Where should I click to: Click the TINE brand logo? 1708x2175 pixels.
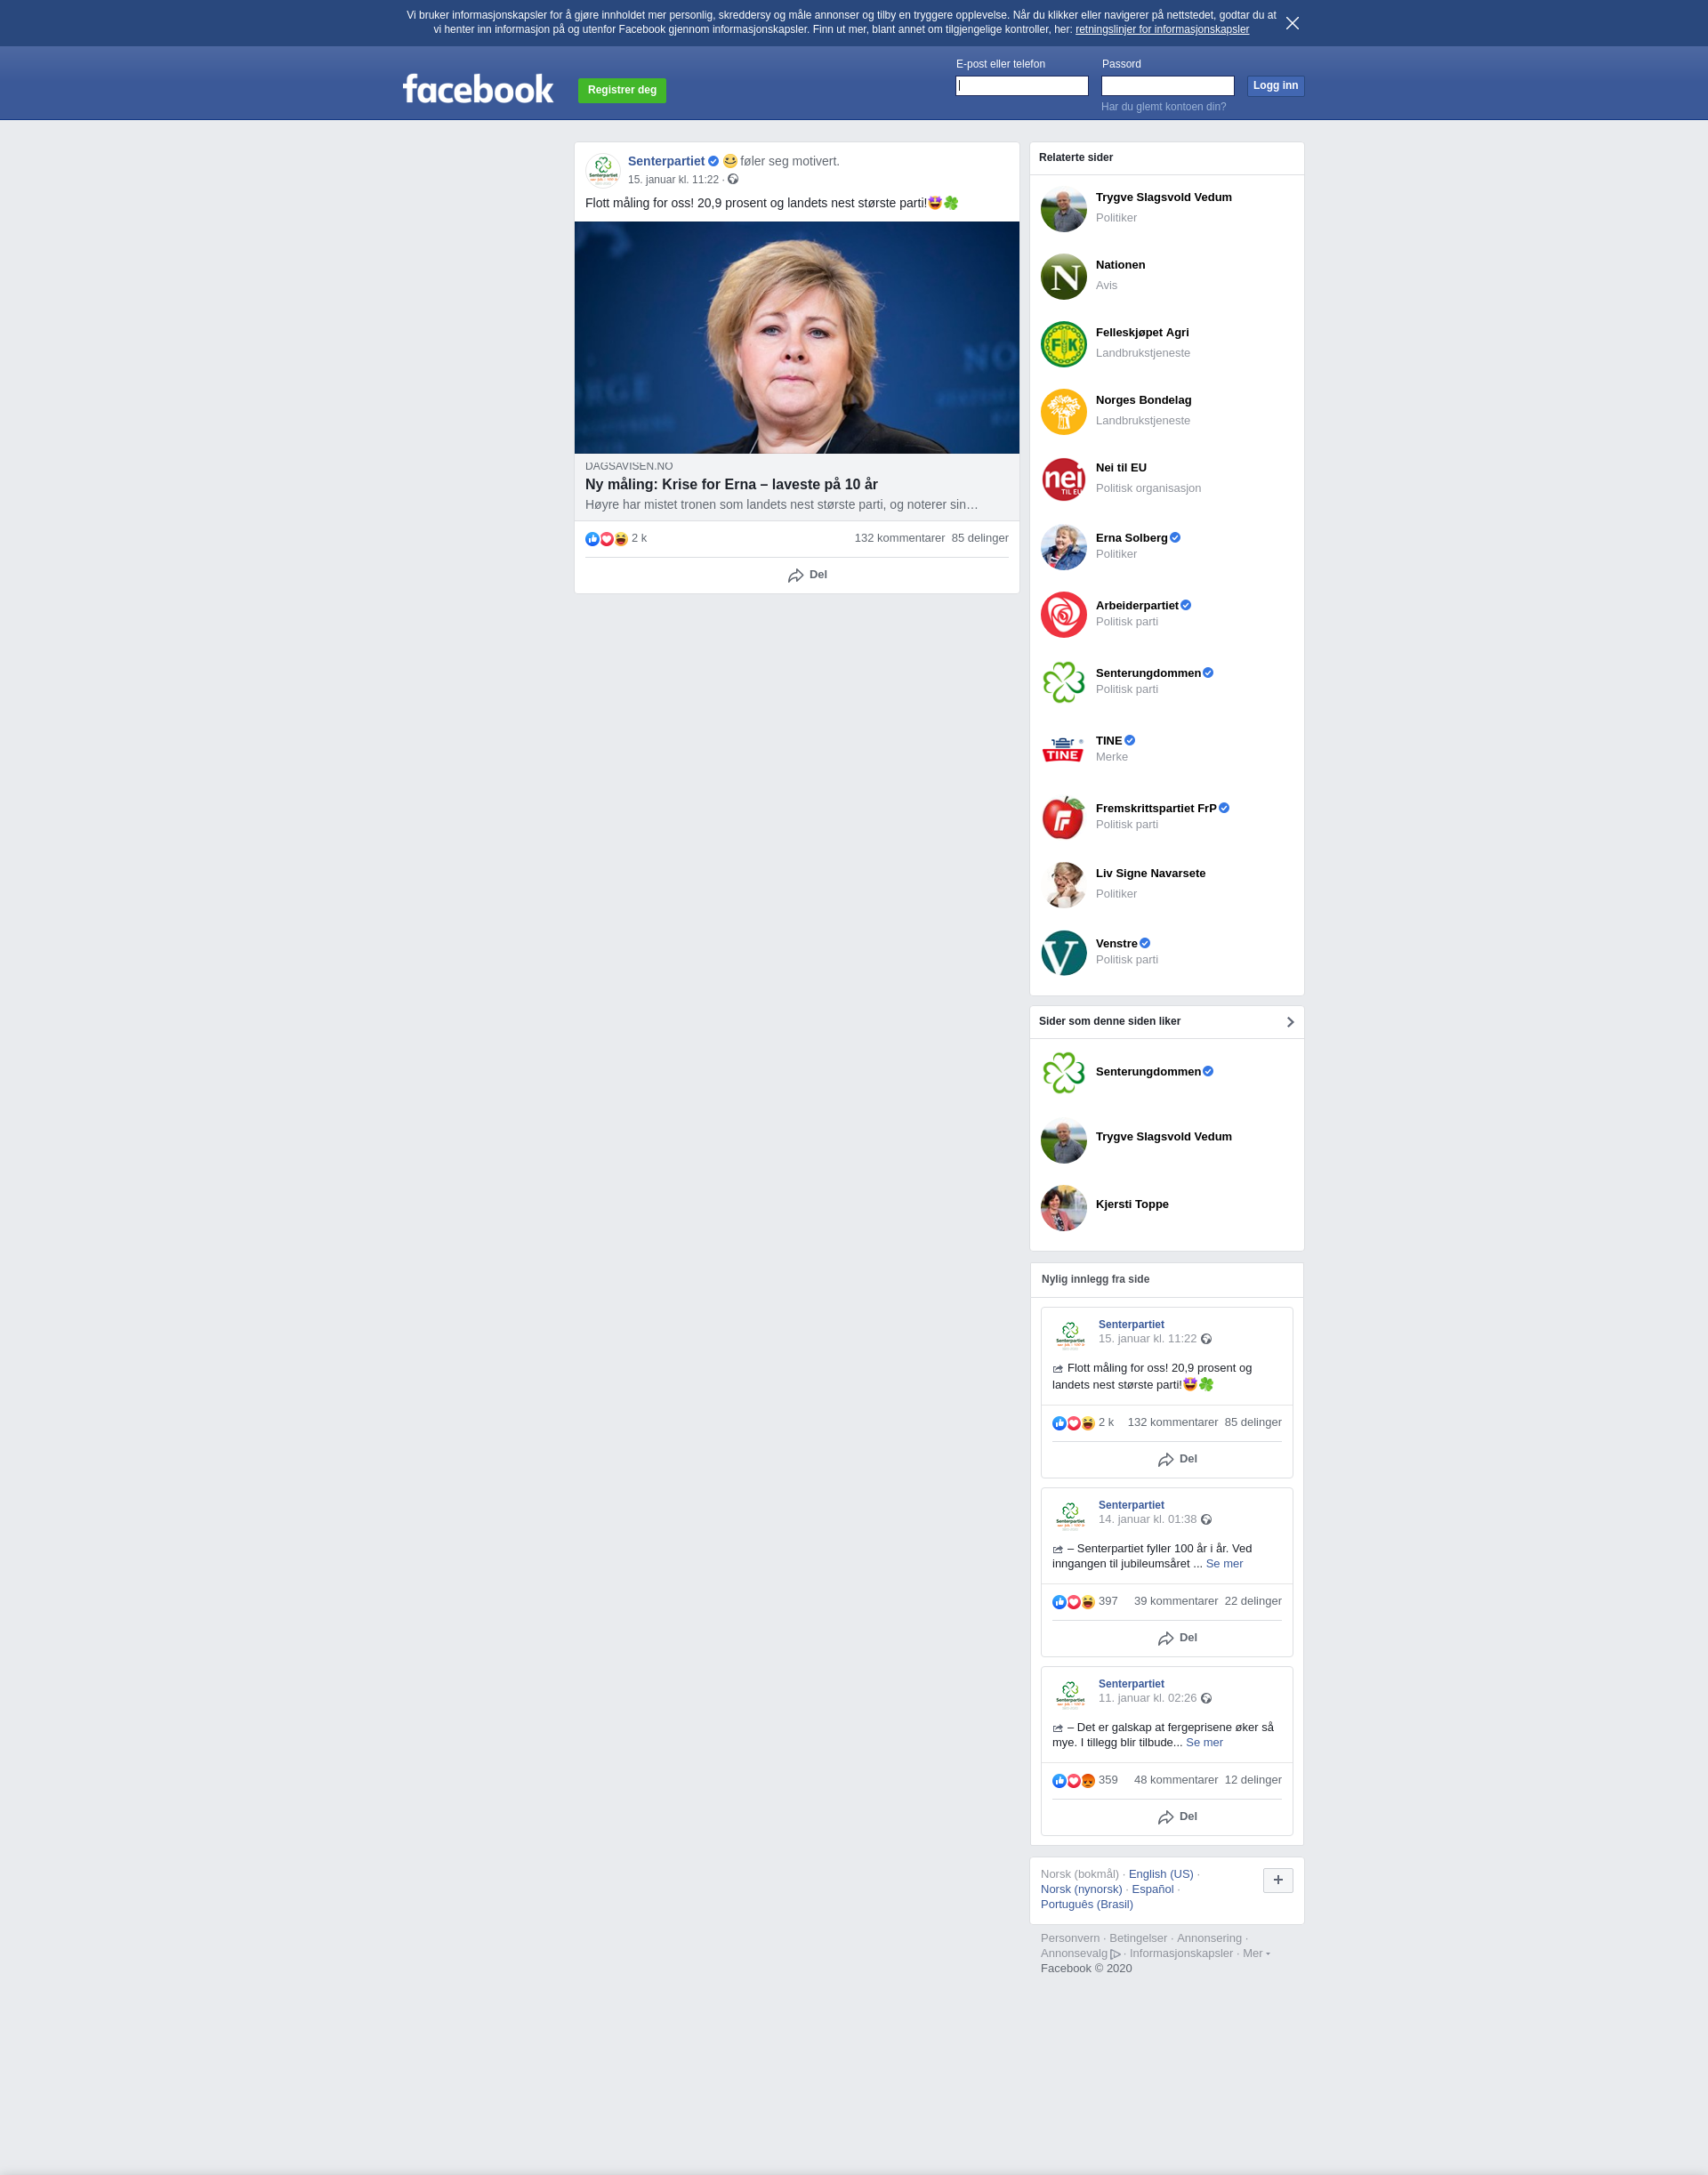(x=1063, y=750)
